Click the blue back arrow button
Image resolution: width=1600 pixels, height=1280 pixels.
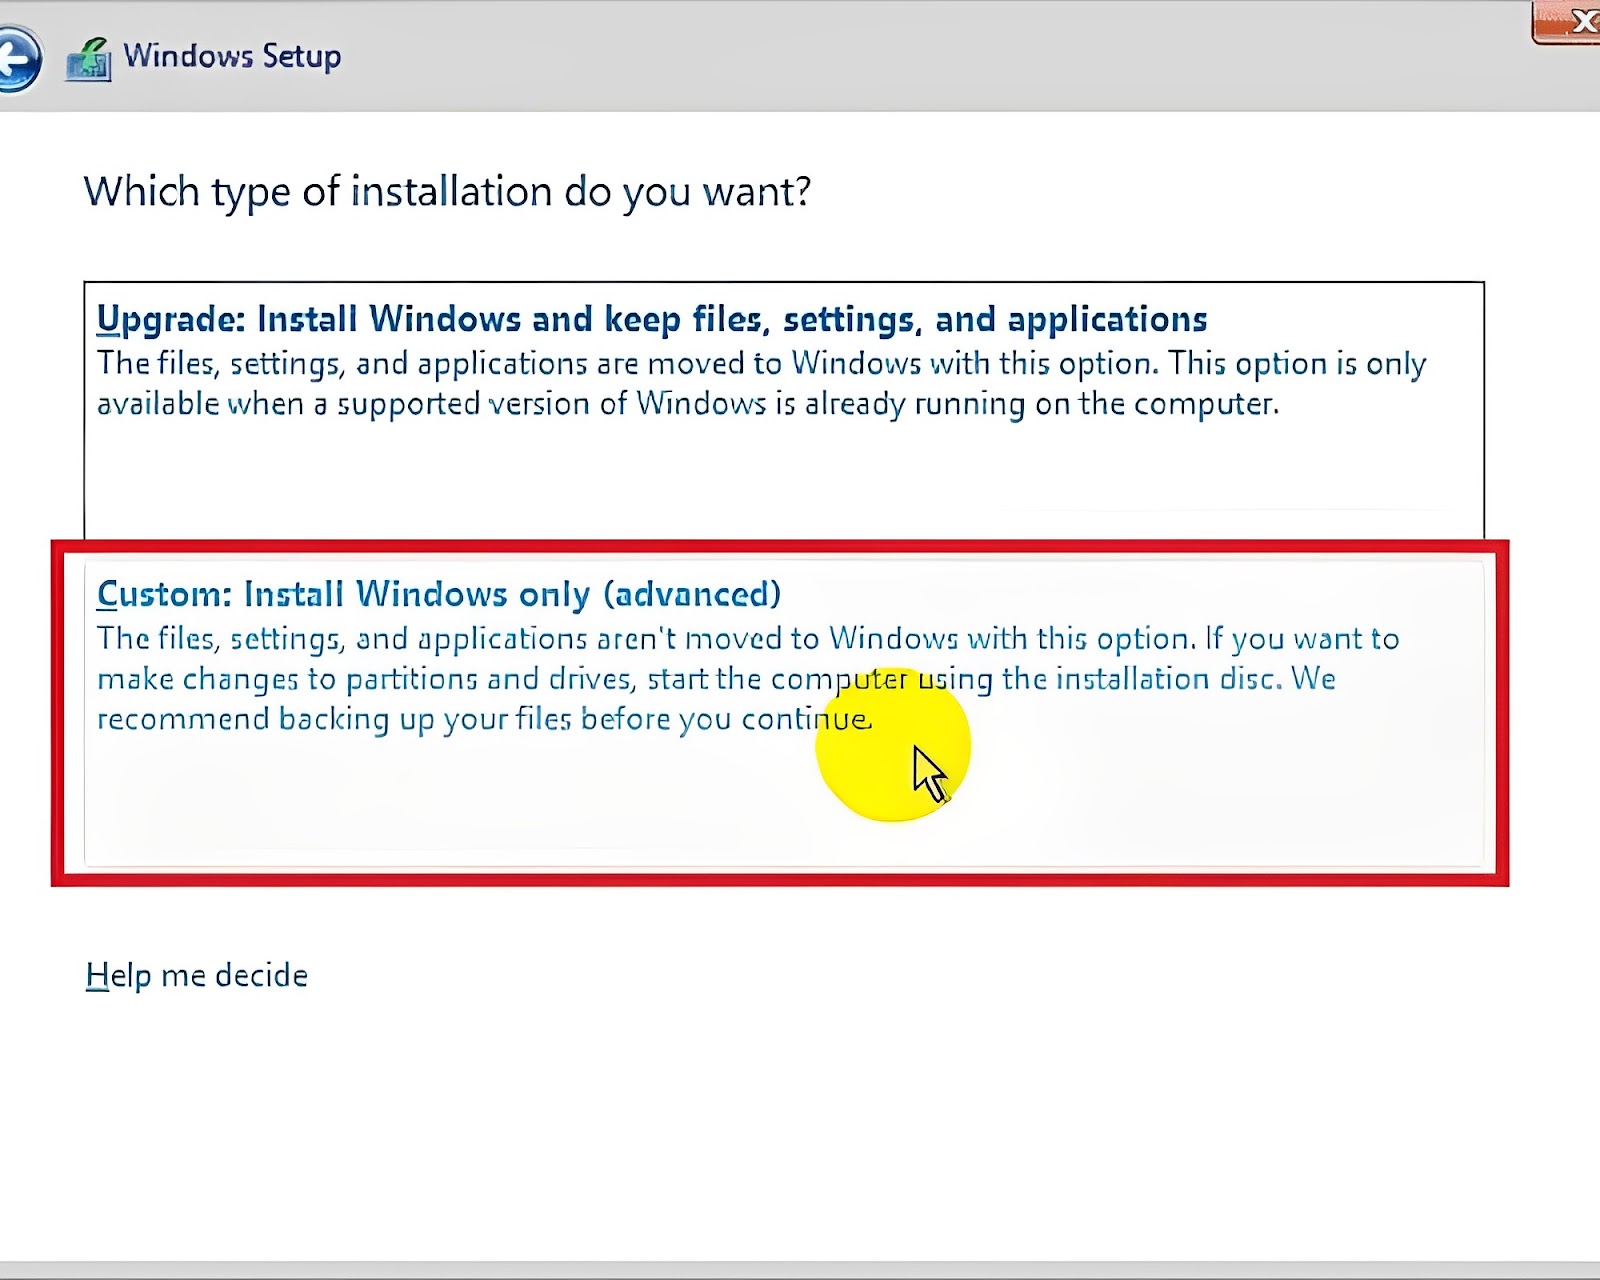(x=18, y=60)
